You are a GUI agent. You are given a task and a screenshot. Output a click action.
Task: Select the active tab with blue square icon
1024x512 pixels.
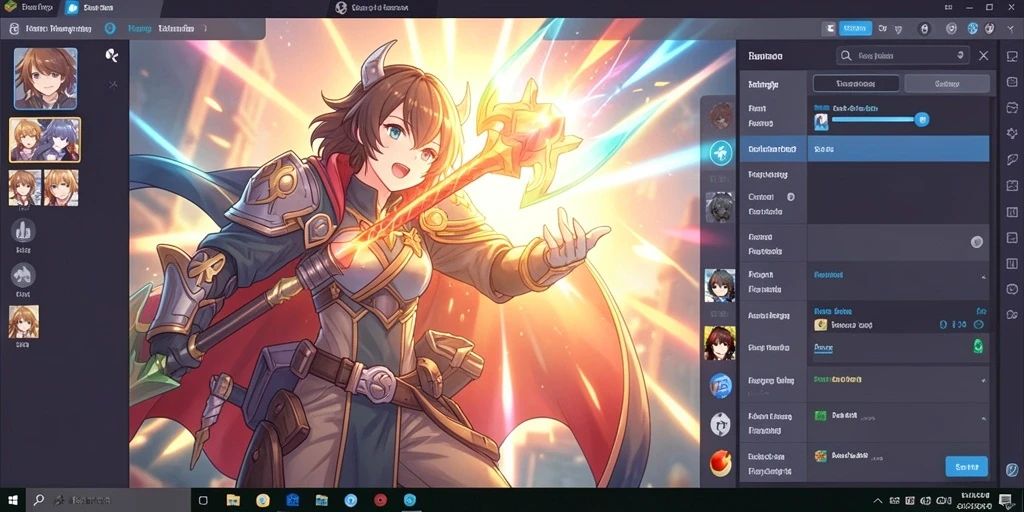click(x=88, y=8)
